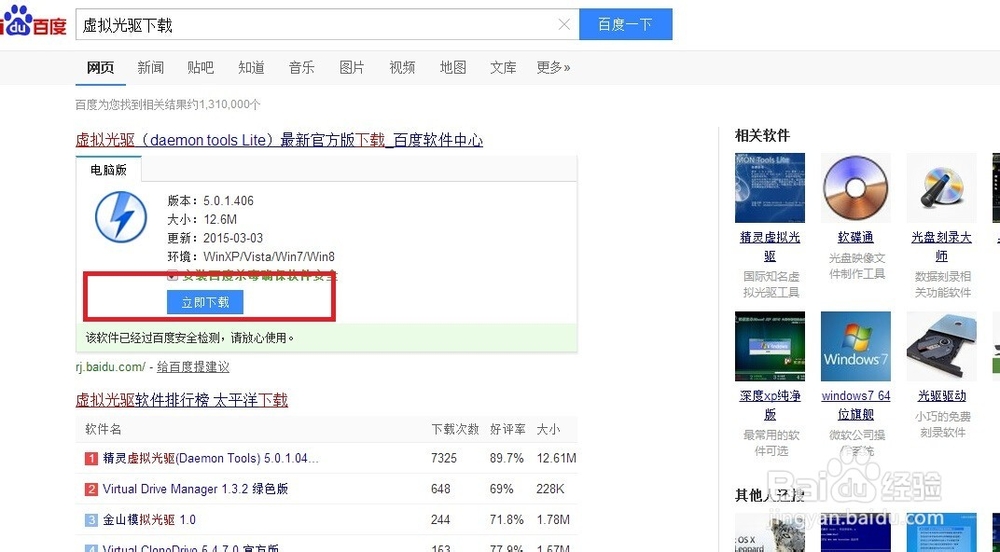Click the rj.baidu.com/ source text
The width and height of the screenshot is (1000, 552).
click(x=110, y=367)
